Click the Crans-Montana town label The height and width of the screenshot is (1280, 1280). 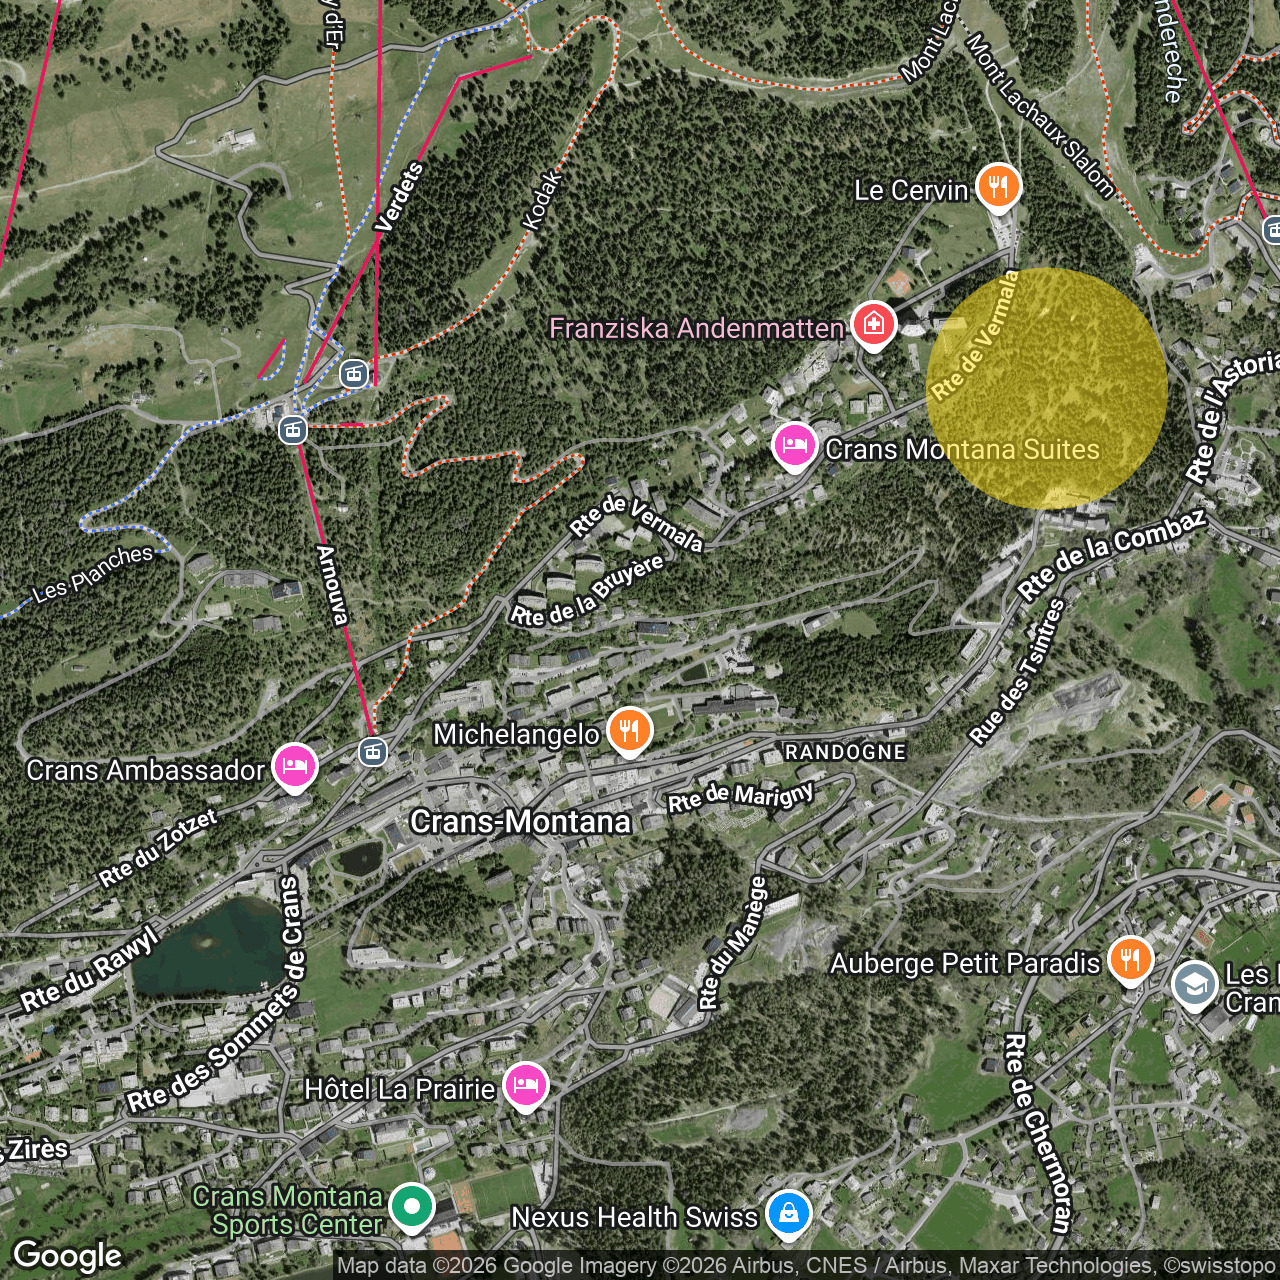click(520, 822)
